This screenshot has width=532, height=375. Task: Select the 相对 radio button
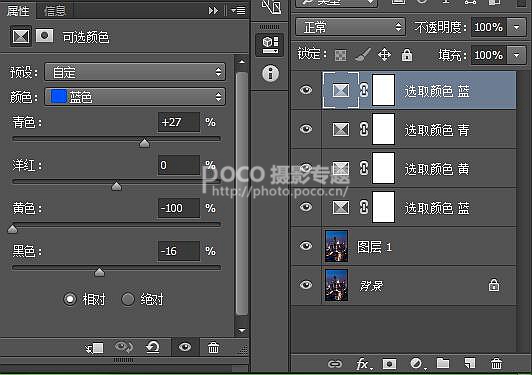pos(70,299)
